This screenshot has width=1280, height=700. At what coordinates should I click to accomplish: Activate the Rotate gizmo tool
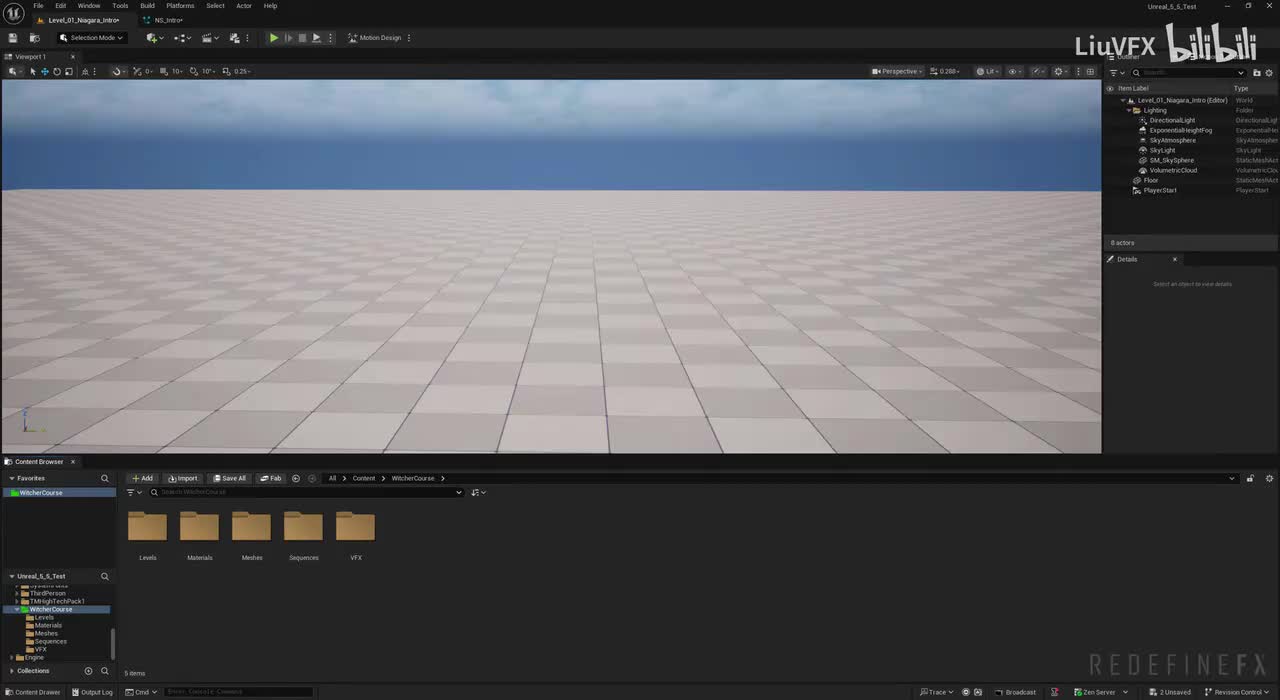pos(56,71)
